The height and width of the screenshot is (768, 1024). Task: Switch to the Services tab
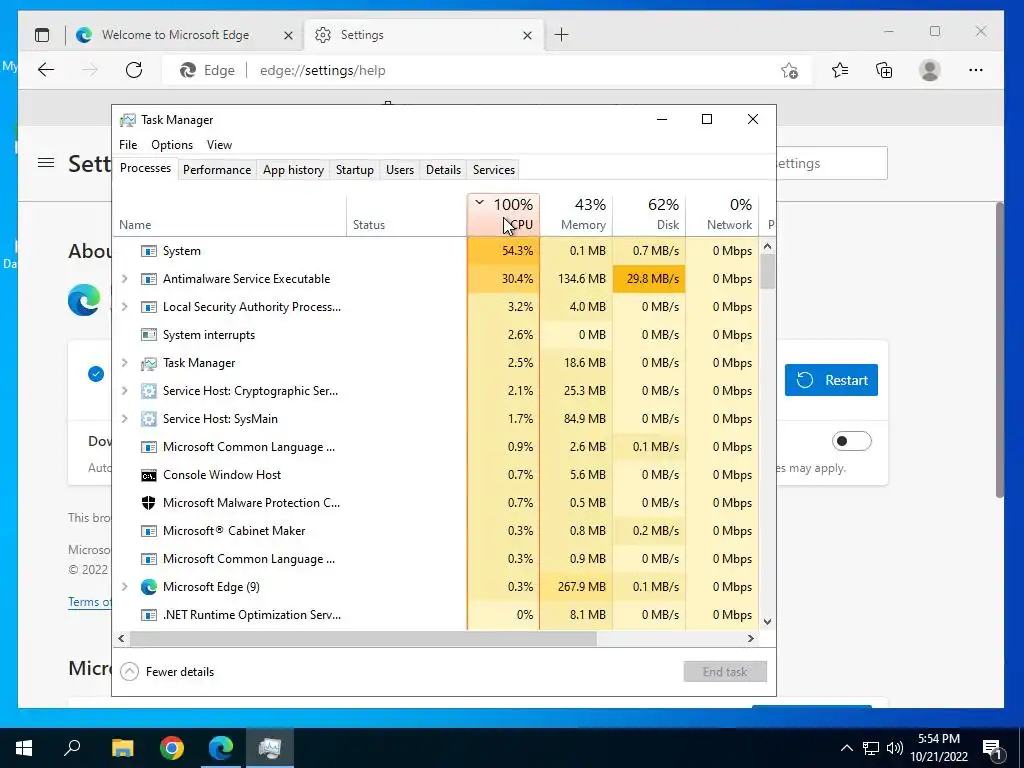[x=494, y=170]
